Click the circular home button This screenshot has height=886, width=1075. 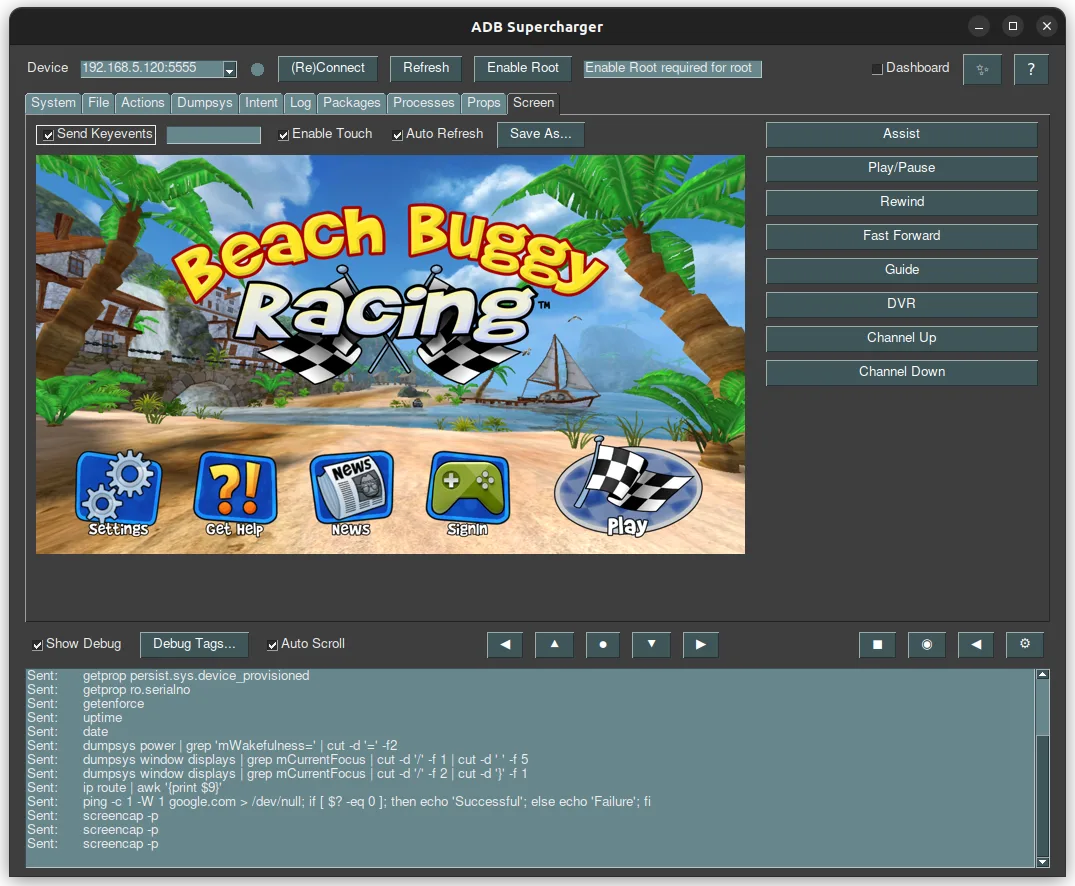(x=926, y=645)
